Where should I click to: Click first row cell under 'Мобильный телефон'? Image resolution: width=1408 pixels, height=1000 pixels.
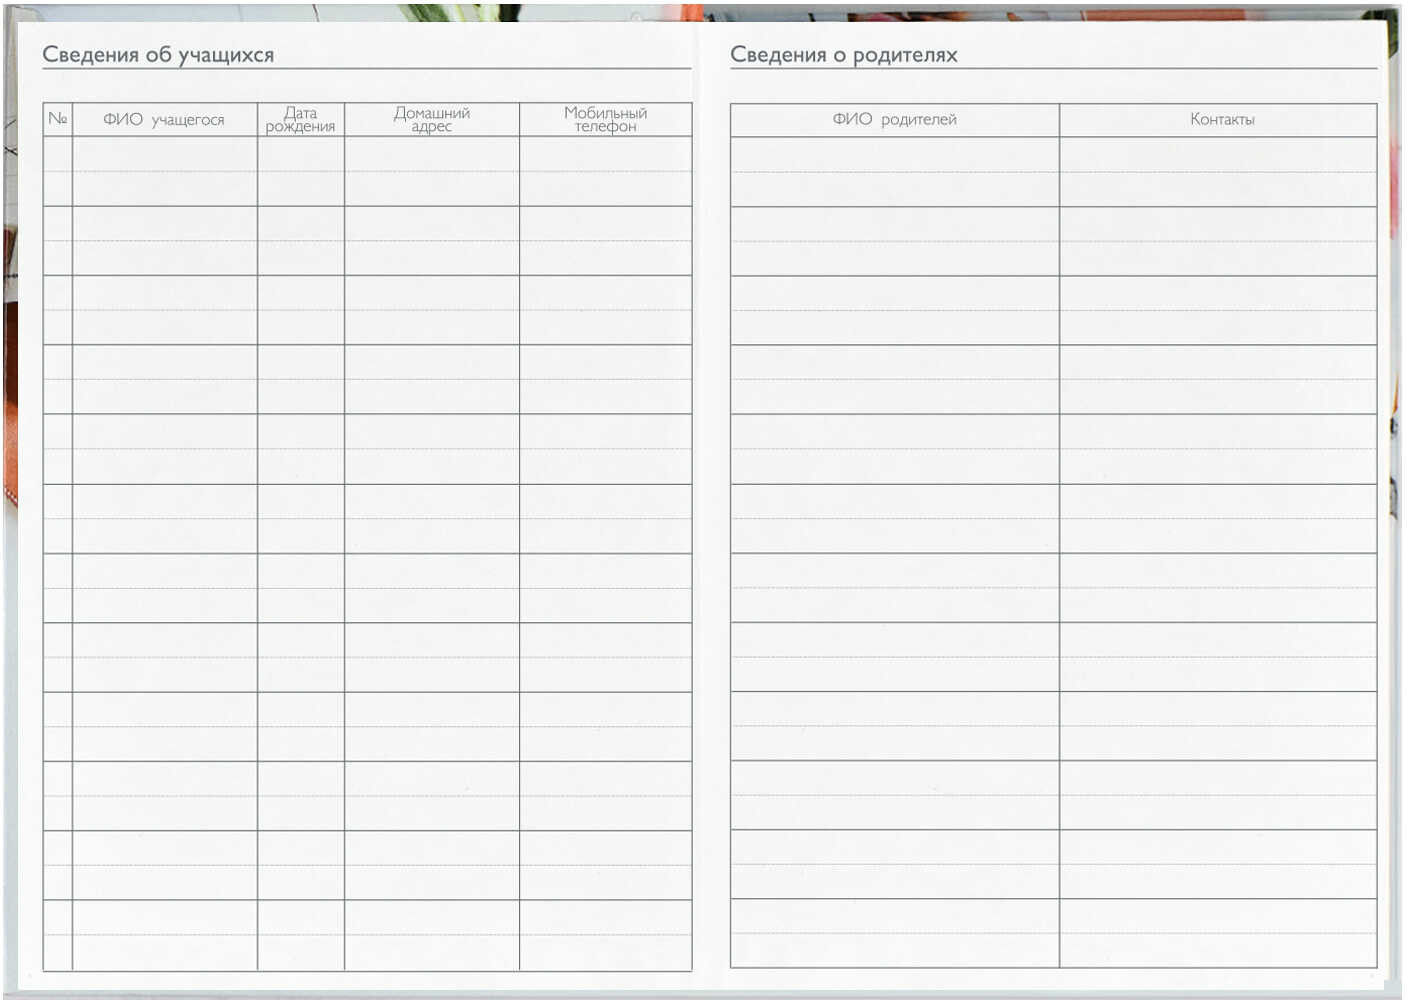click(x=605, y=171)
